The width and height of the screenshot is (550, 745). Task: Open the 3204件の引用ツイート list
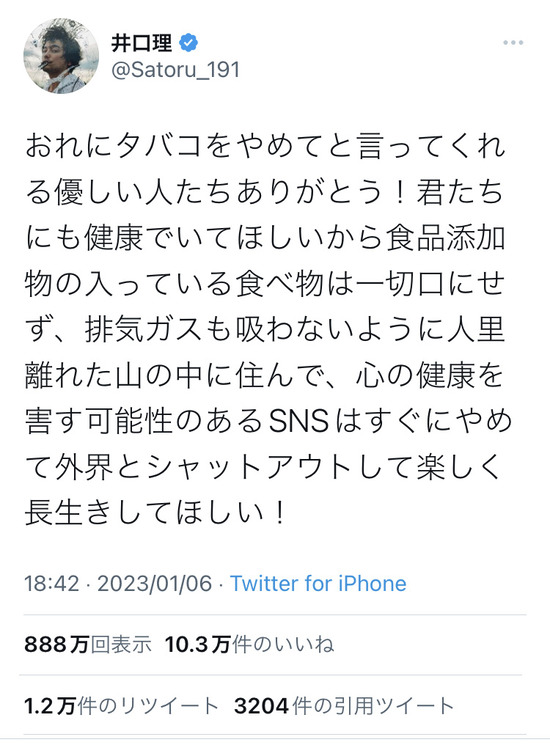344,706
